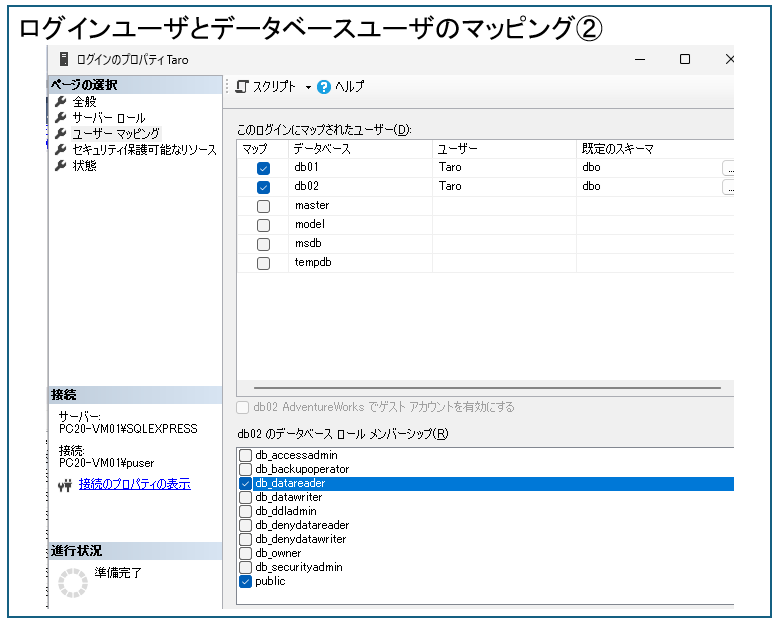Image resolution: width=777 pixels, height=622 pixels.
Task: Click the server icon in the title bar
Action: click(64, 59)
